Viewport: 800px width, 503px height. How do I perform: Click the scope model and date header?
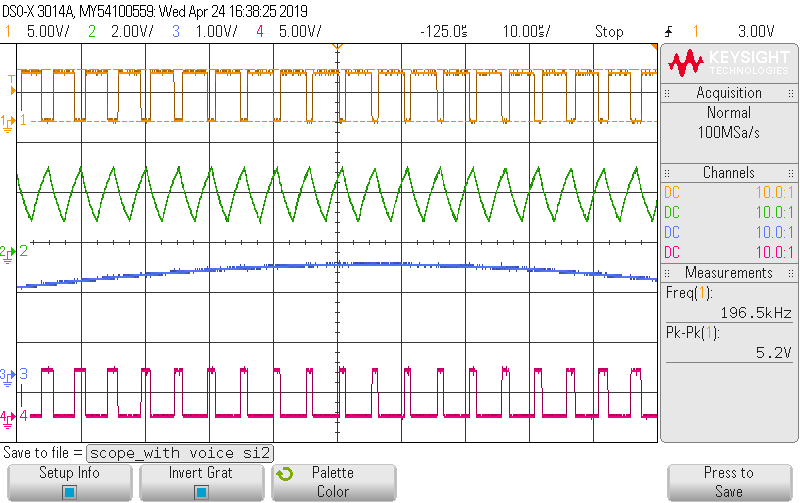pos(155,11)
